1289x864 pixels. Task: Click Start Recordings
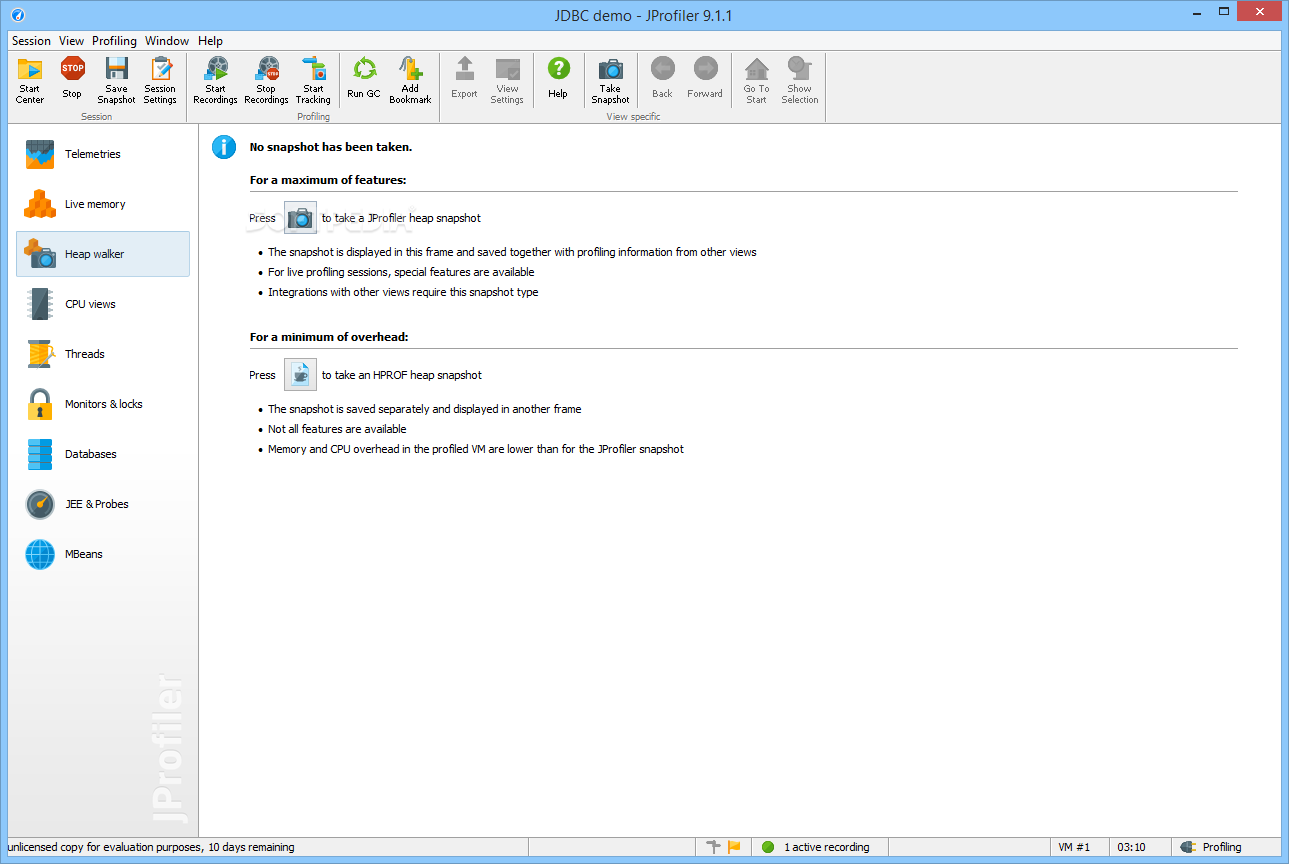[215, 81]
